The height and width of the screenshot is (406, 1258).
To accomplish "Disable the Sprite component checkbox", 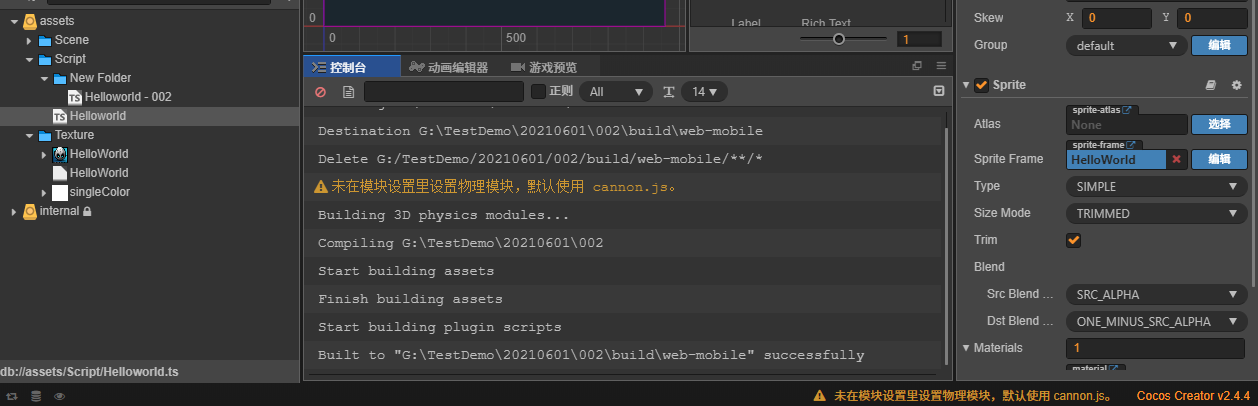I will tap(982, 85).
